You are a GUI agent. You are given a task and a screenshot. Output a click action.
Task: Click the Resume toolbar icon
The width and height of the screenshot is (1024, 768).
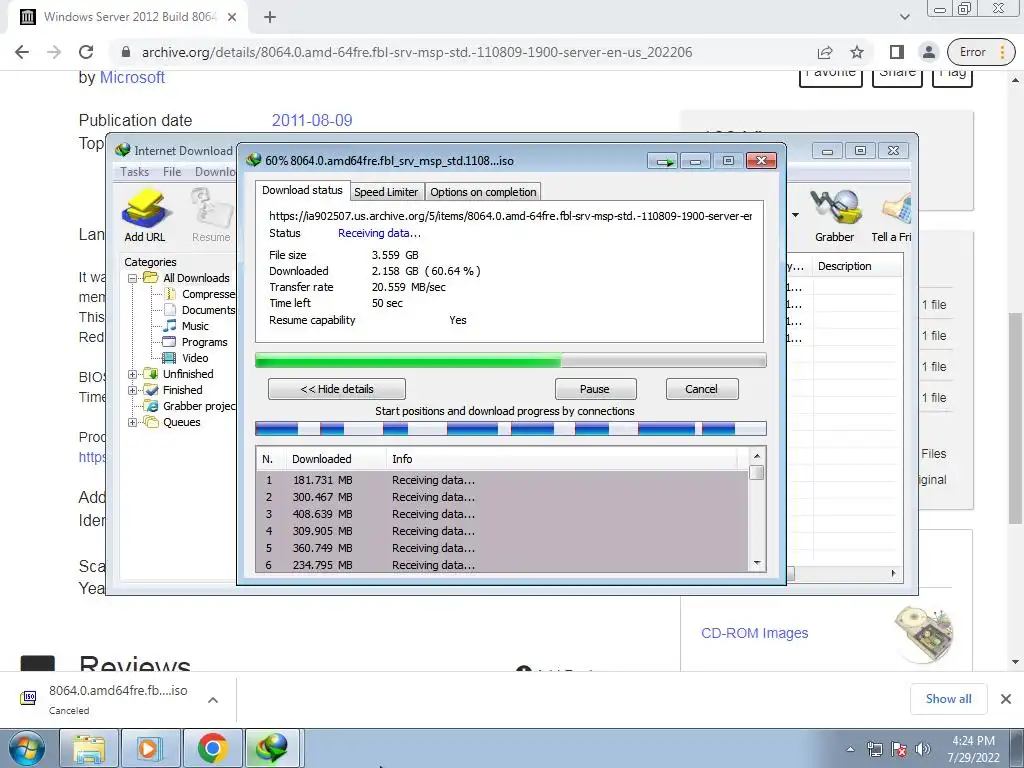pyautogui.click(x=211, y=216)
